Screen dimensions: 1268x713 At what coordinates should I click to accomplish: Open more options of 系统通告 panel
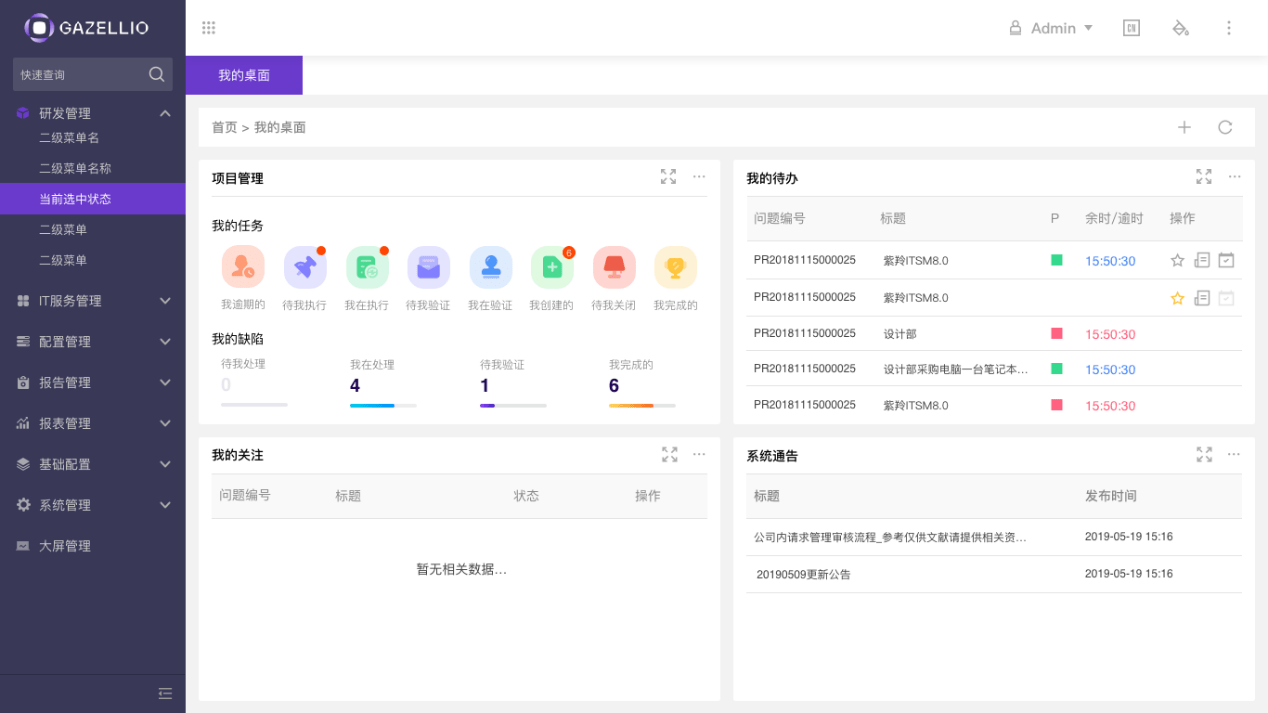point(1234,454)
